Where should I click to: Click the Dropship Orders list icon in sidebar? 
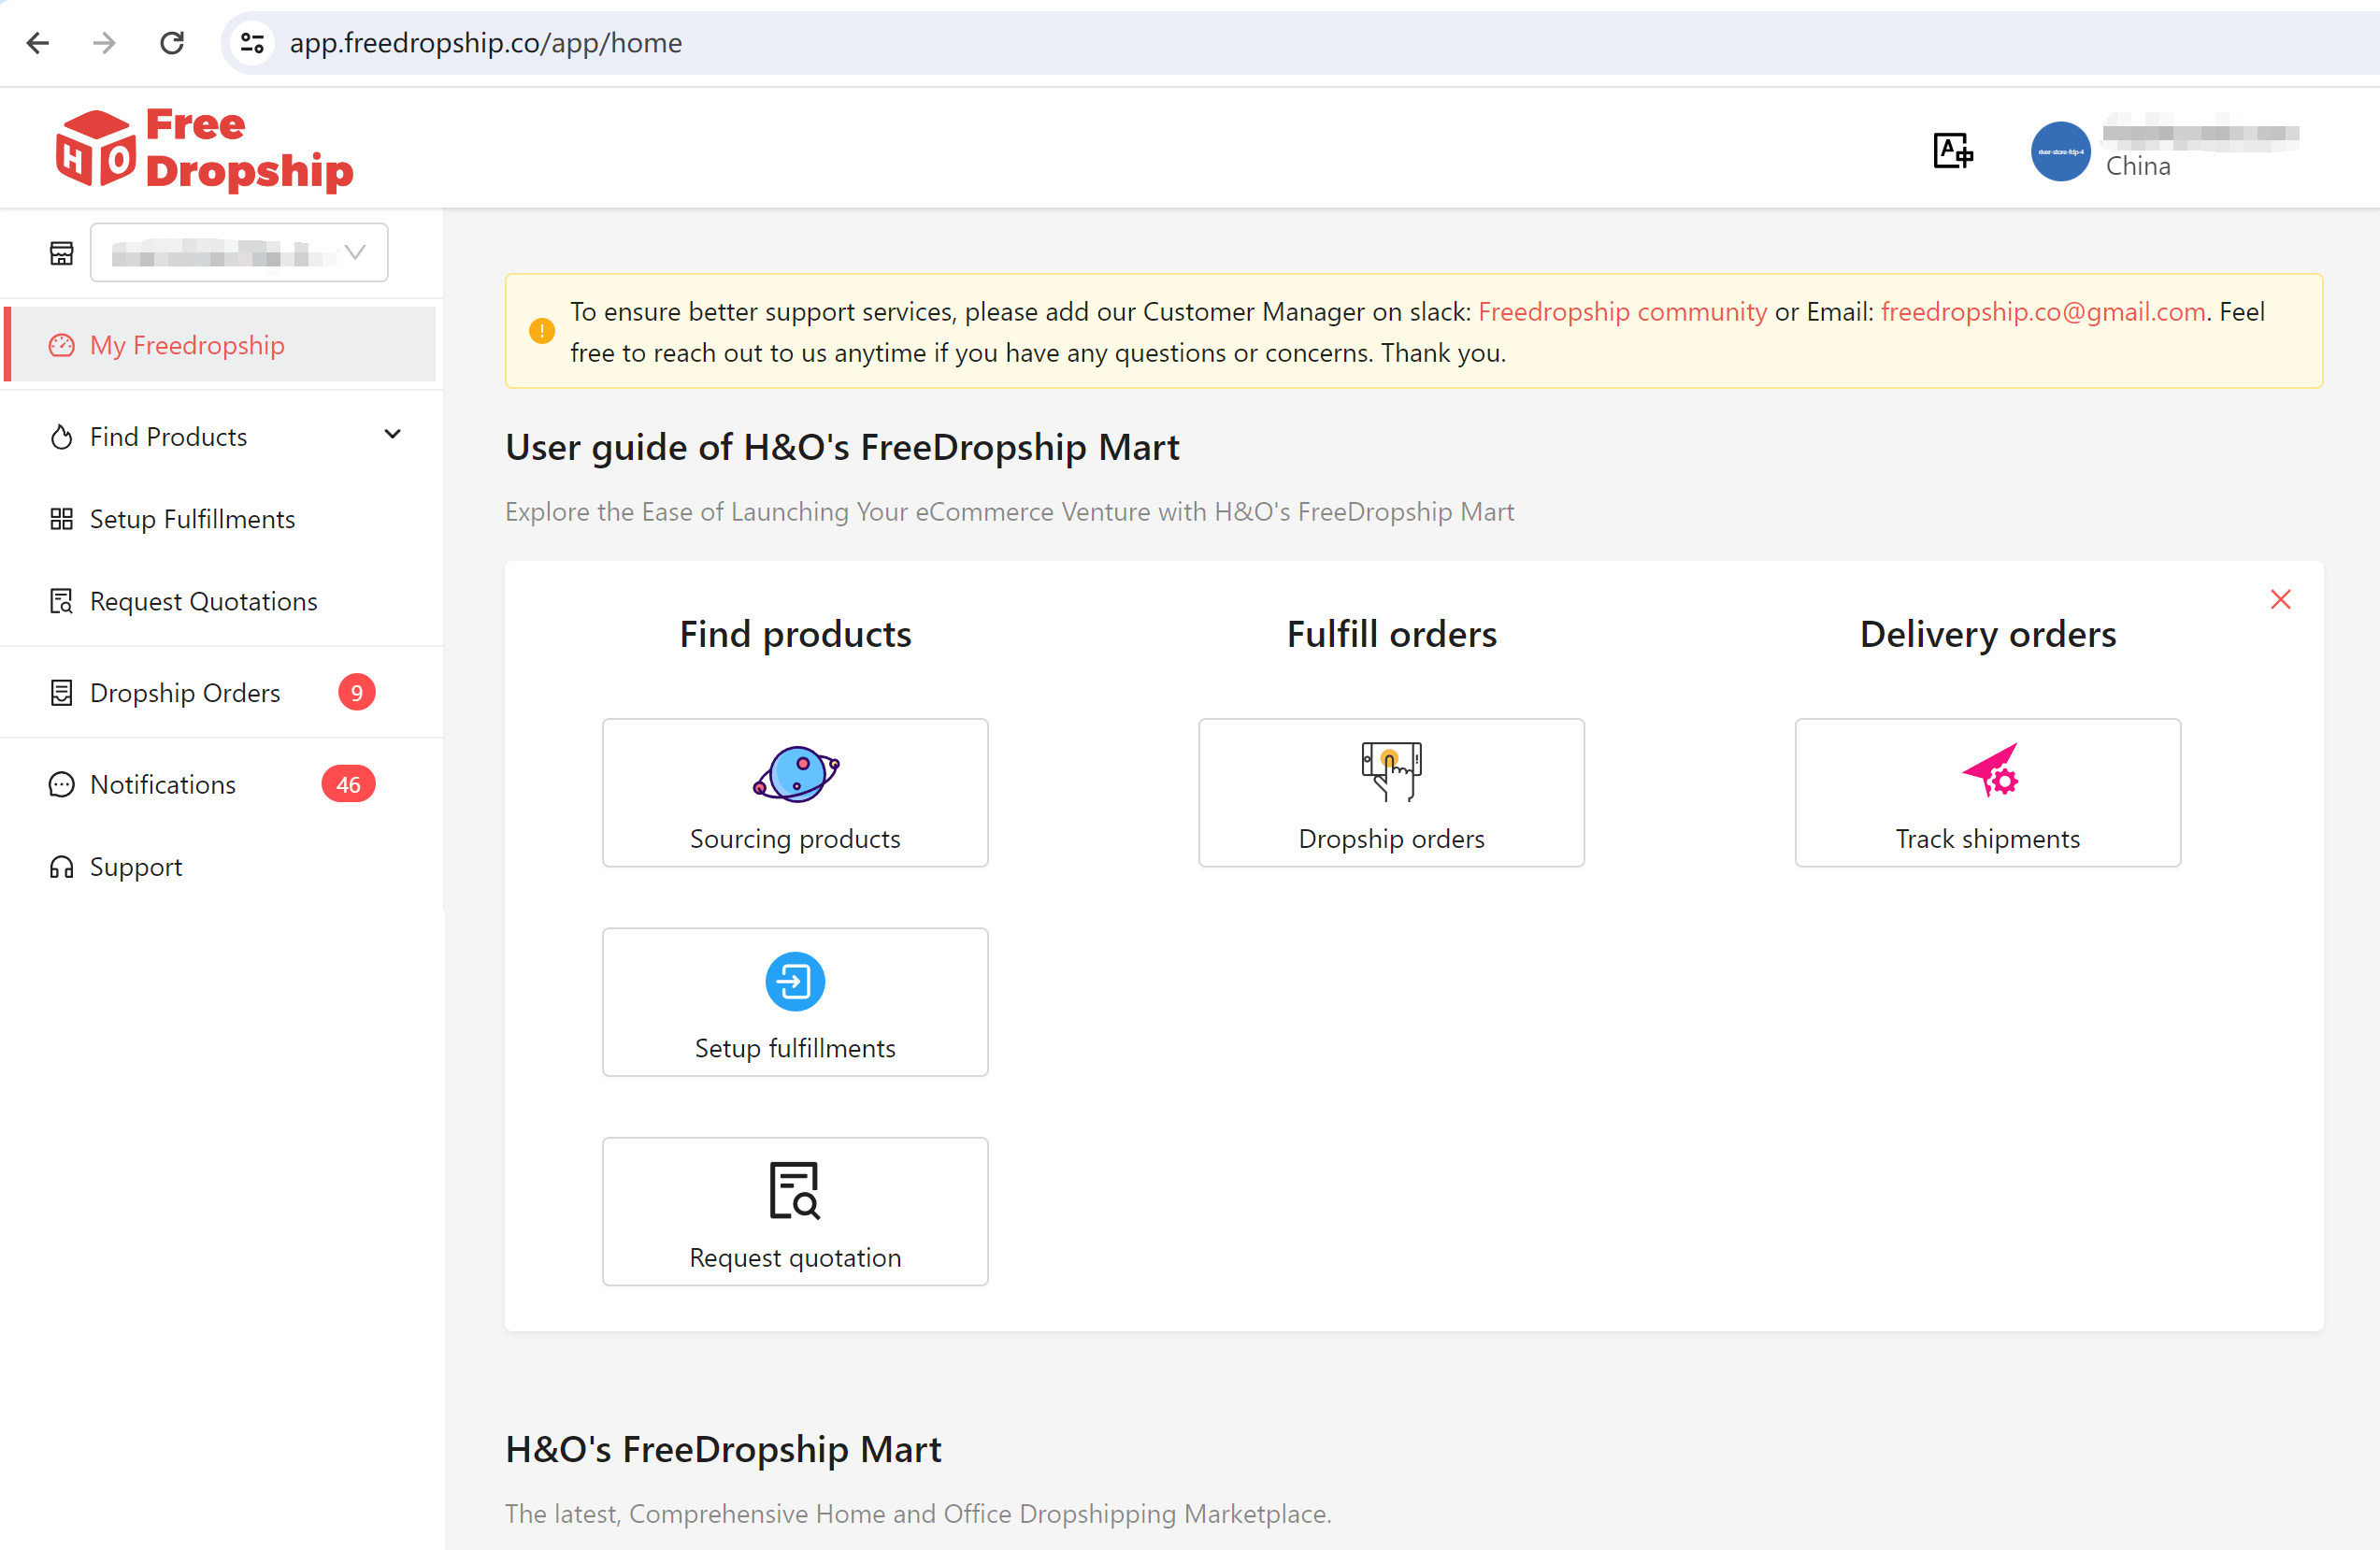click(x=62, y=693)
